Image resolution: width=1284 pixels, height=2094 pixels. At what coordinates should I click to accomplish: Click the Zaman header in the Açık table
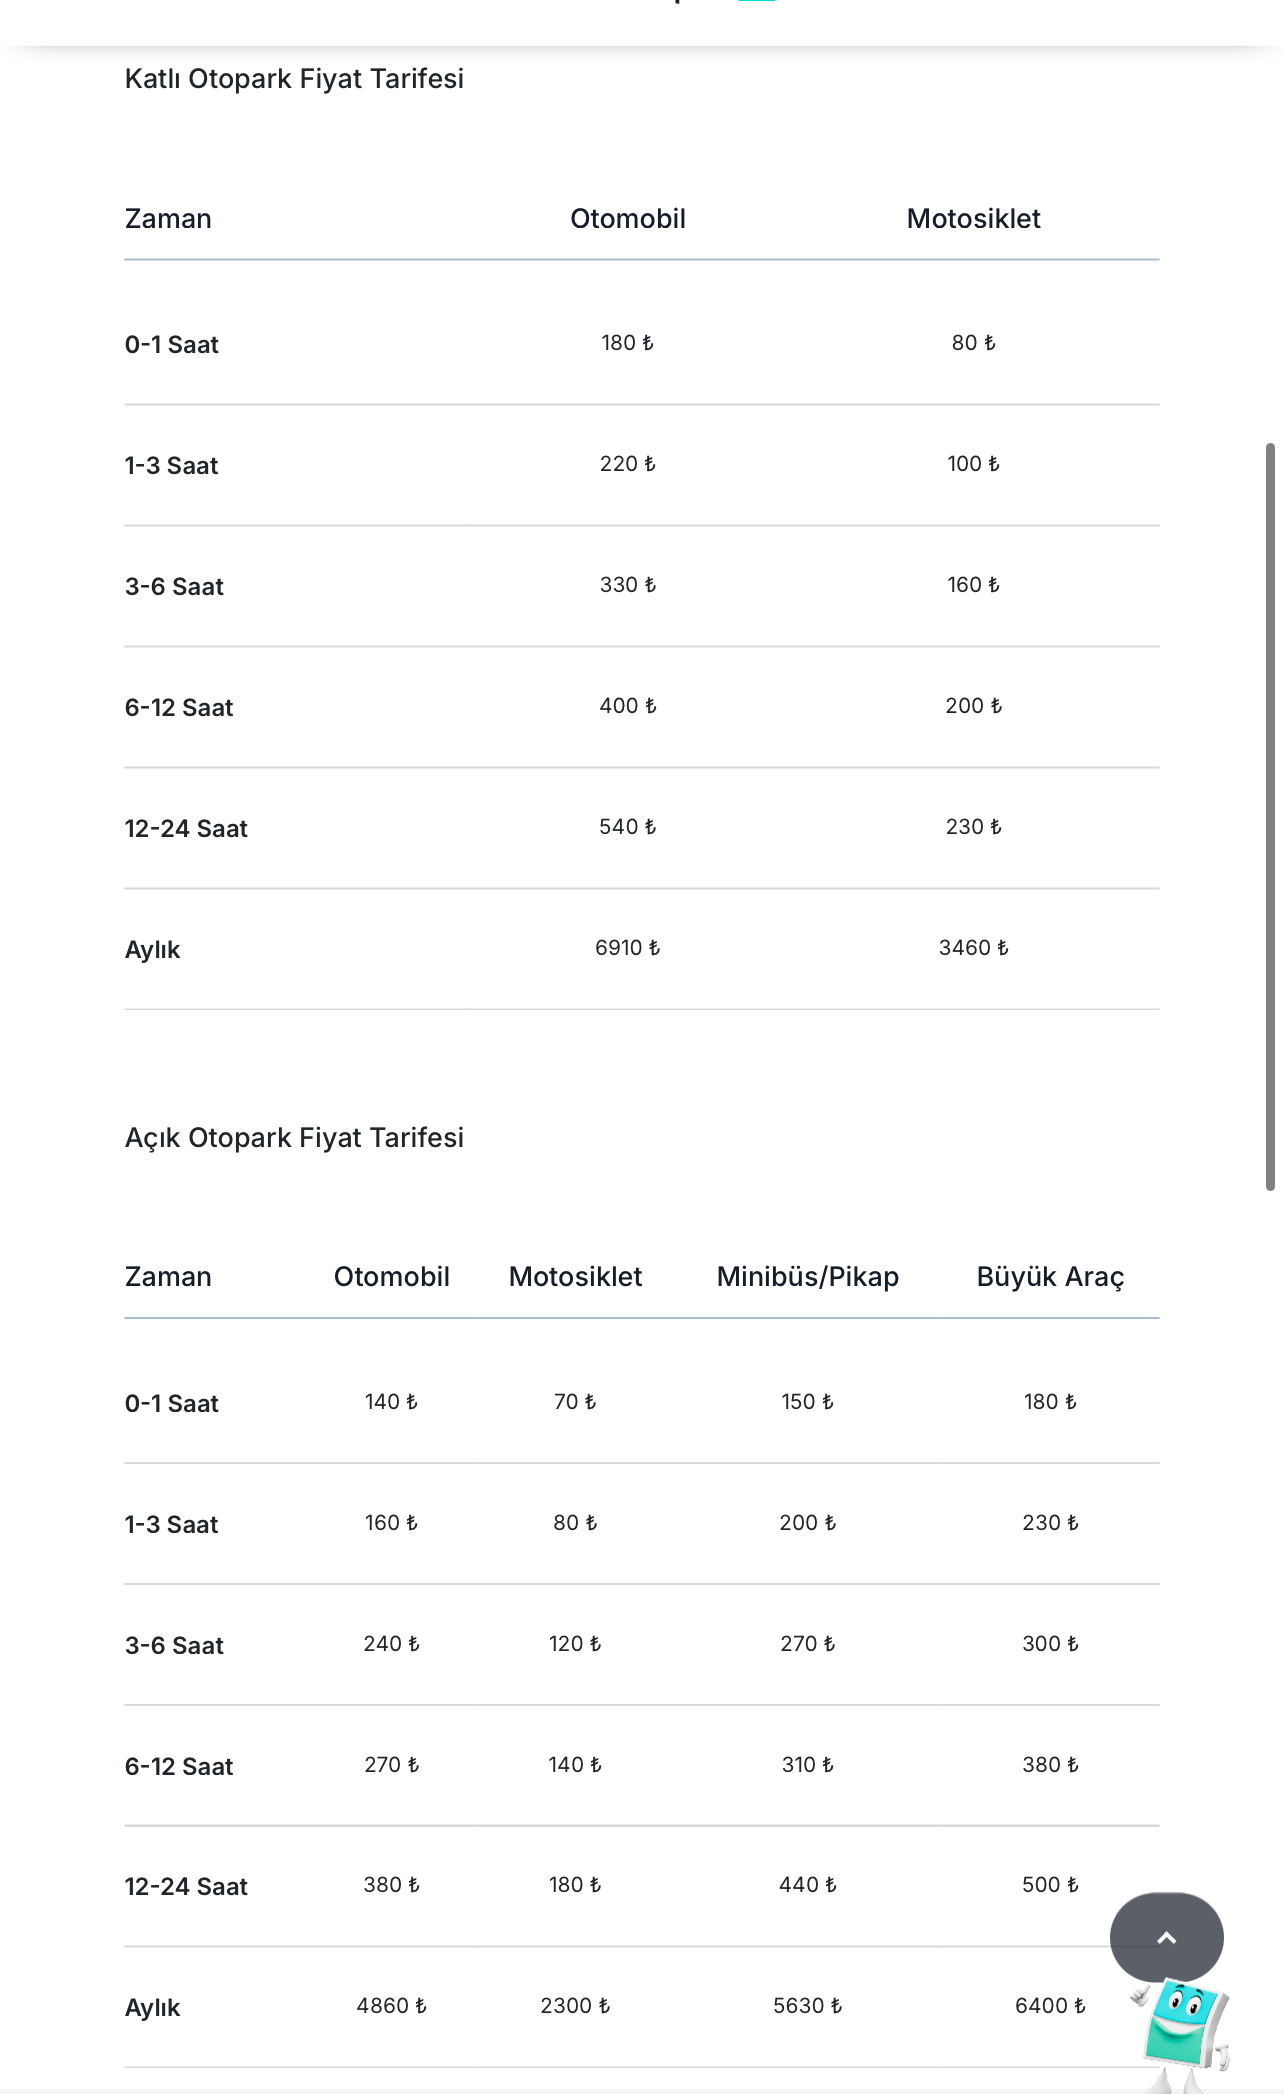(168, 1277)
